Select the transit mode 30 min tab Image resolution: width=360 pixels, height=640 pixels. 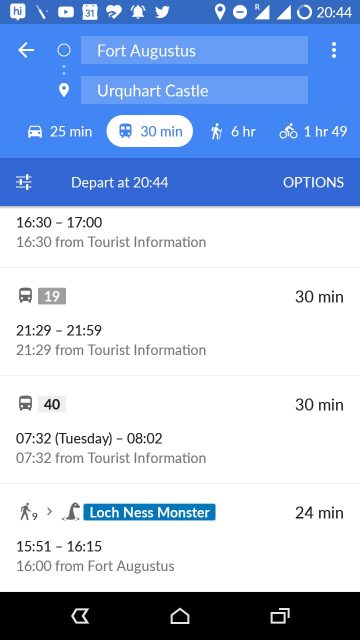[150, 131]
